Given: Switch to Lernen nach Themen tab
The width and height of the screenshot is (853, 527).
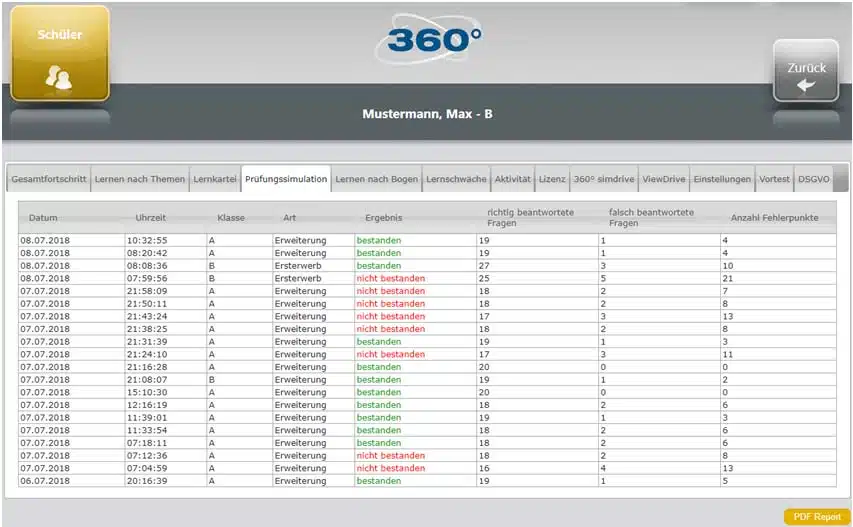Looking at the screenshot, I should 140,179.
